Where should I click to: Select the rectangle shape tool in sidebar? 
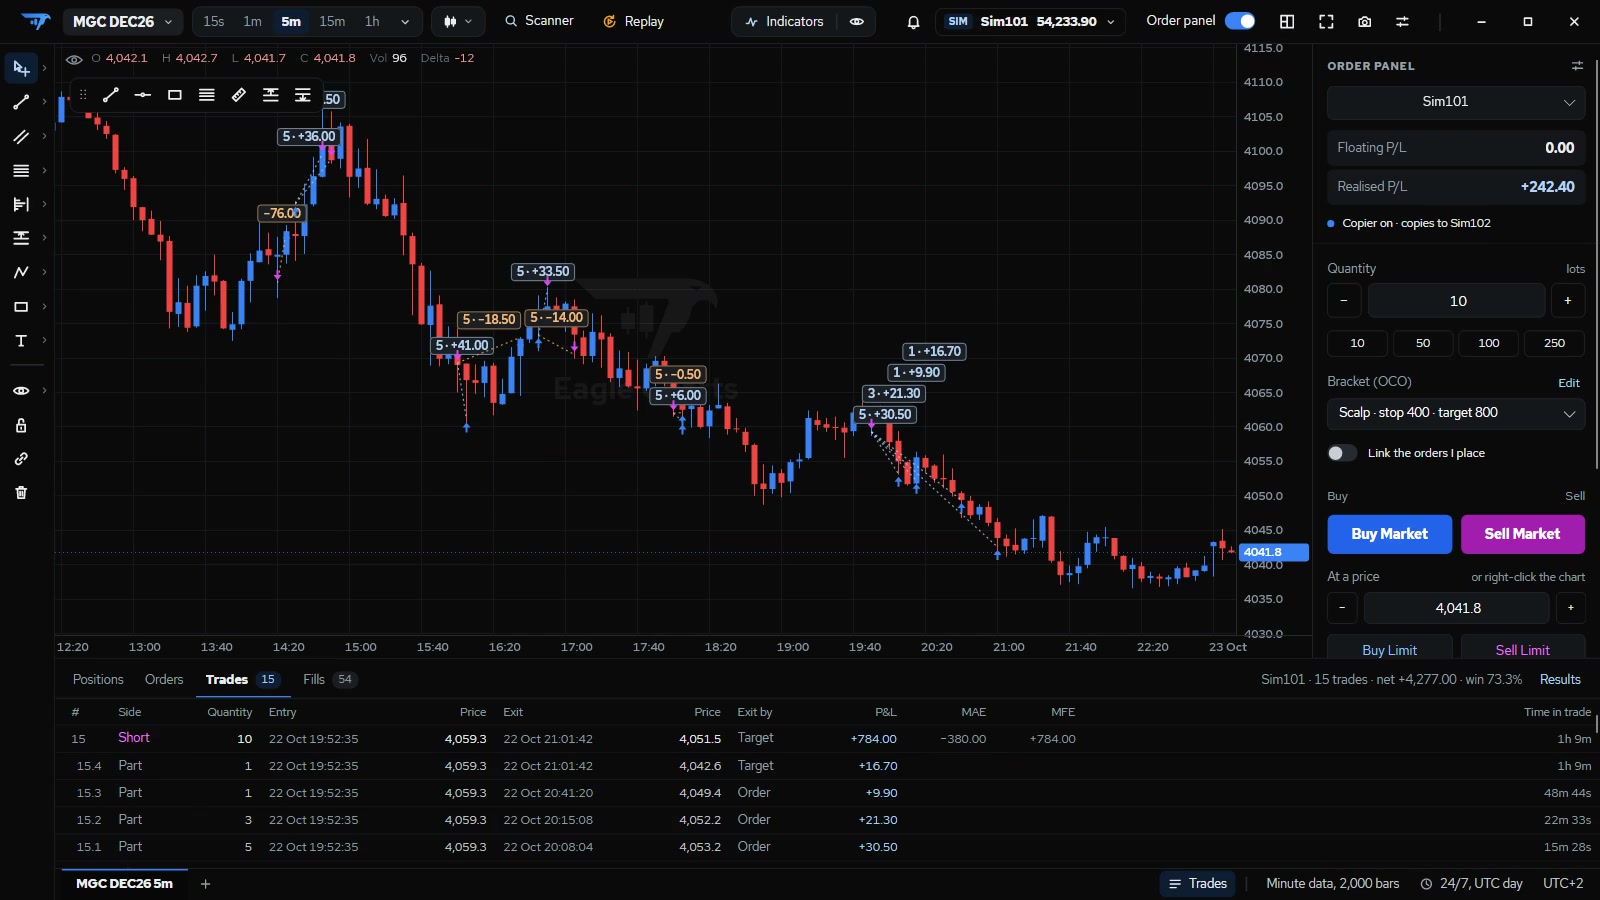[x=21, y=306]
